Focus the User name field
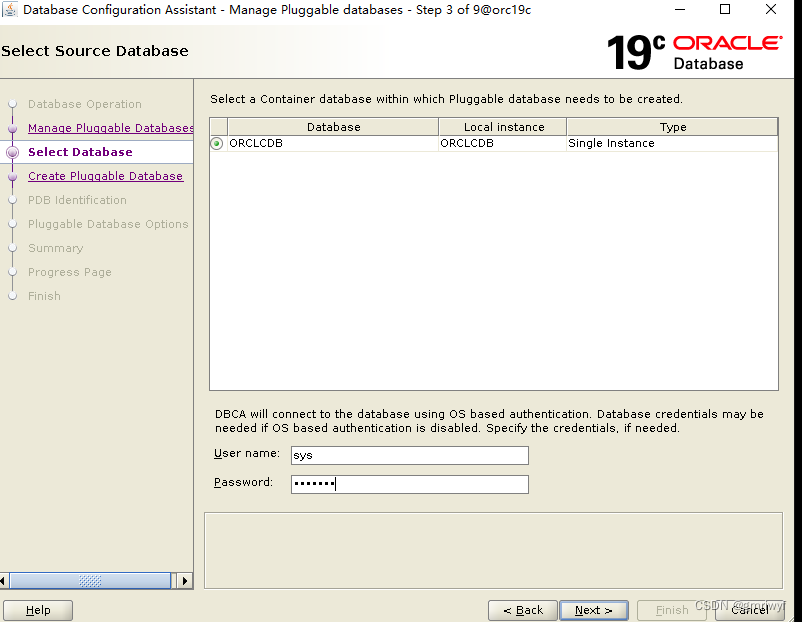Viewport: 802px width, 622px height. [410, 455]
